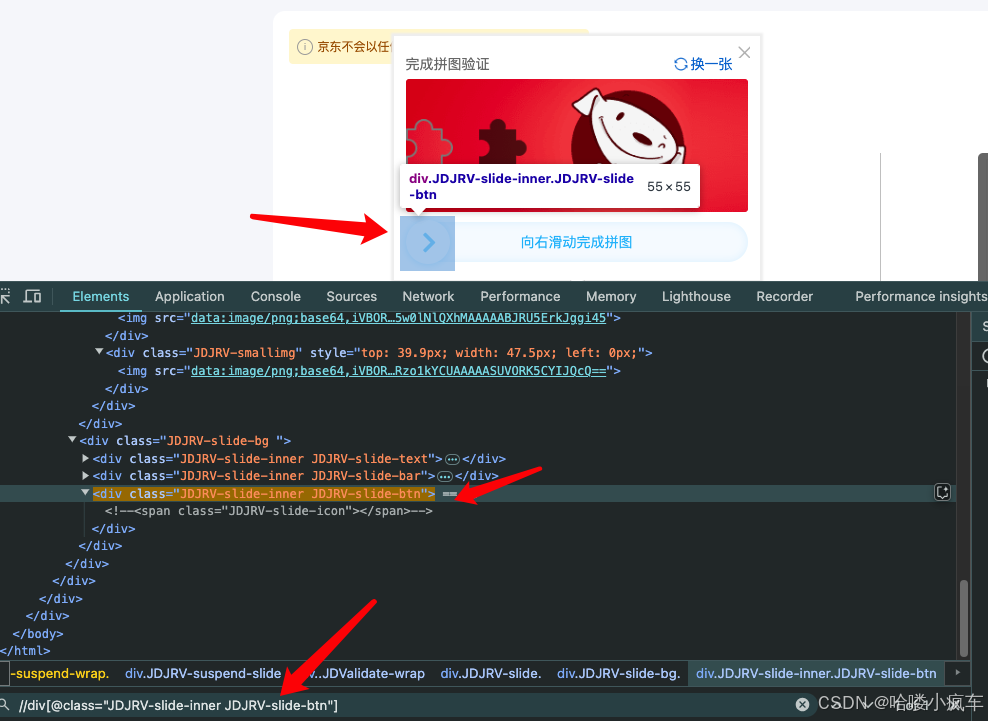Open the Console tab
This screenshot has width=988, height=721.
point(275,296)
